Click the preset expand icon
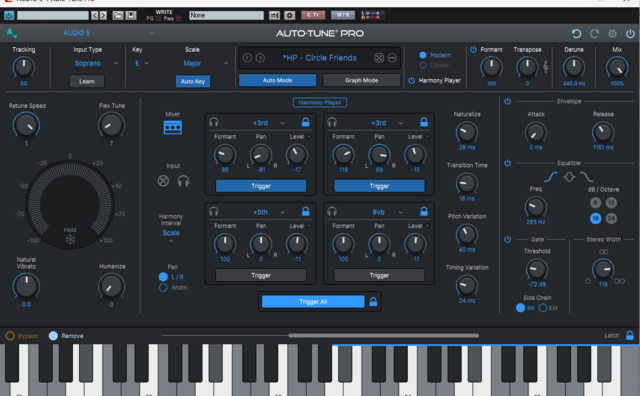 point(379,58)
